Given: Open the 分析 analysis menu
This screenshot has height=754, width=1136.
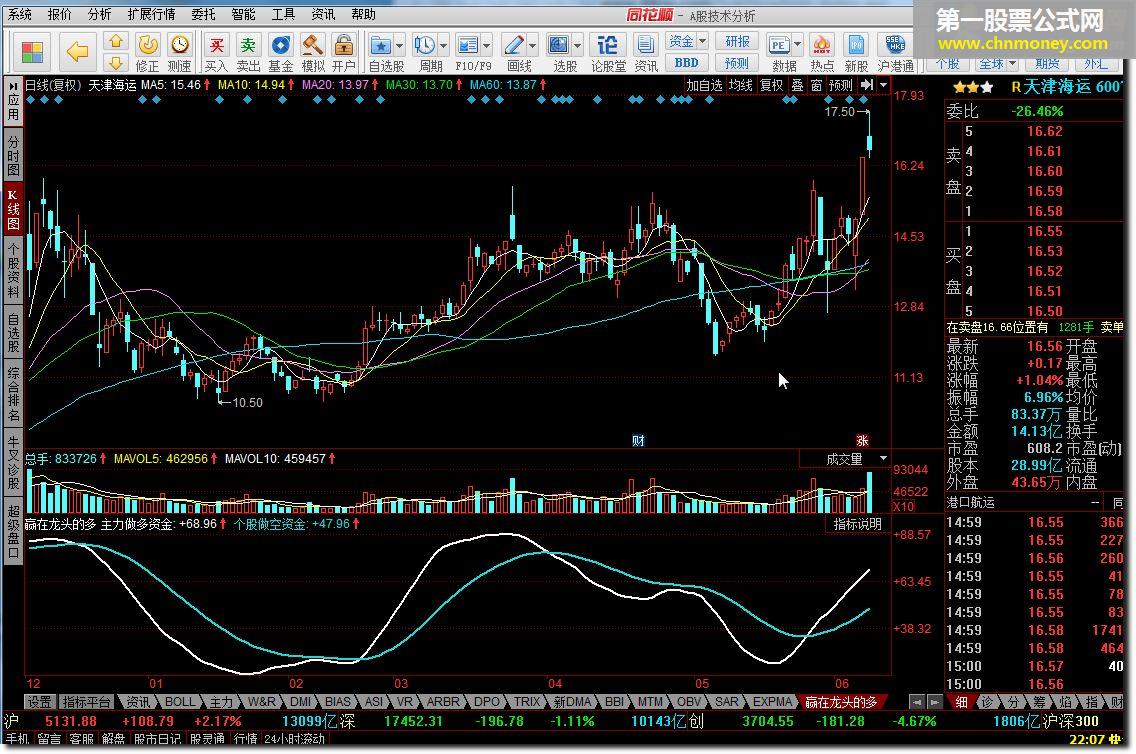Looking at the screenshot, I should pyautogui.click(x=99, y=14).
